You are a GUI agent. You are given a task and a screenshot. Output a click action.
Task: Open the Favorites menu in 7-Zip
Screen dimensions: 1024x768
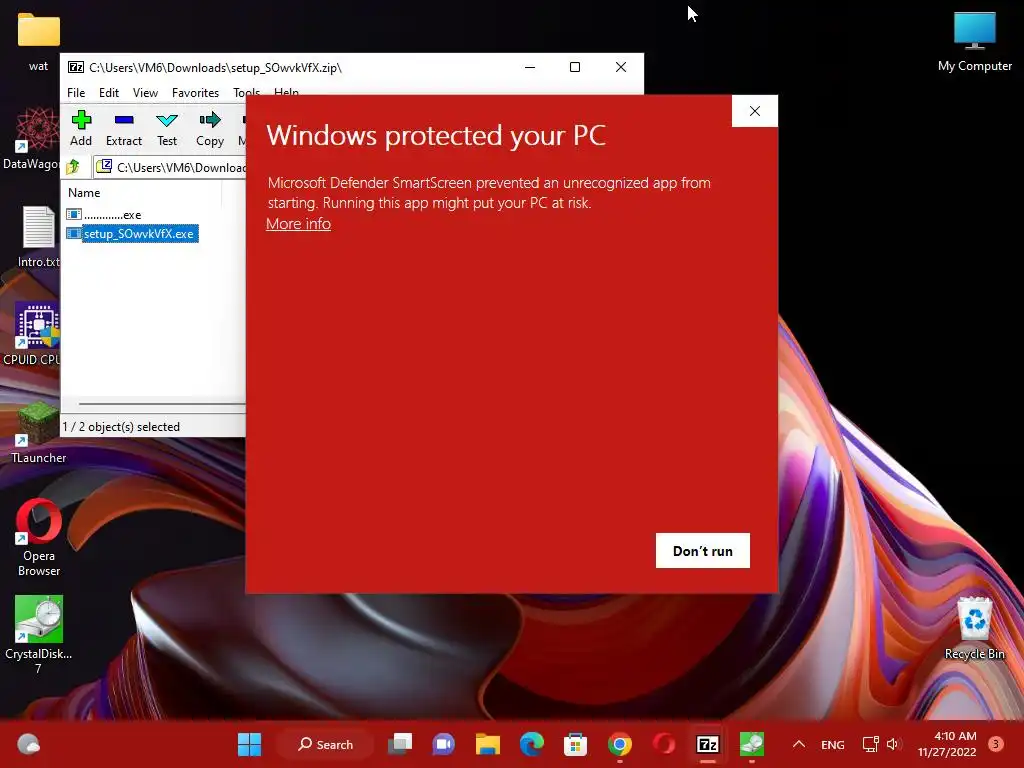pos(195,93)
